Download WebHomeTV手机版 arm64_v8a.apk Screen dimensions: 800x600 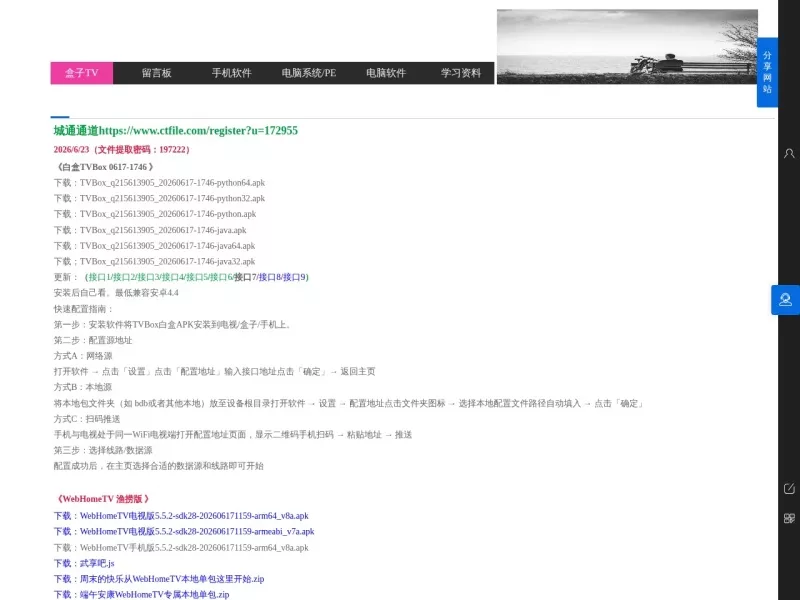pos(194,548)
